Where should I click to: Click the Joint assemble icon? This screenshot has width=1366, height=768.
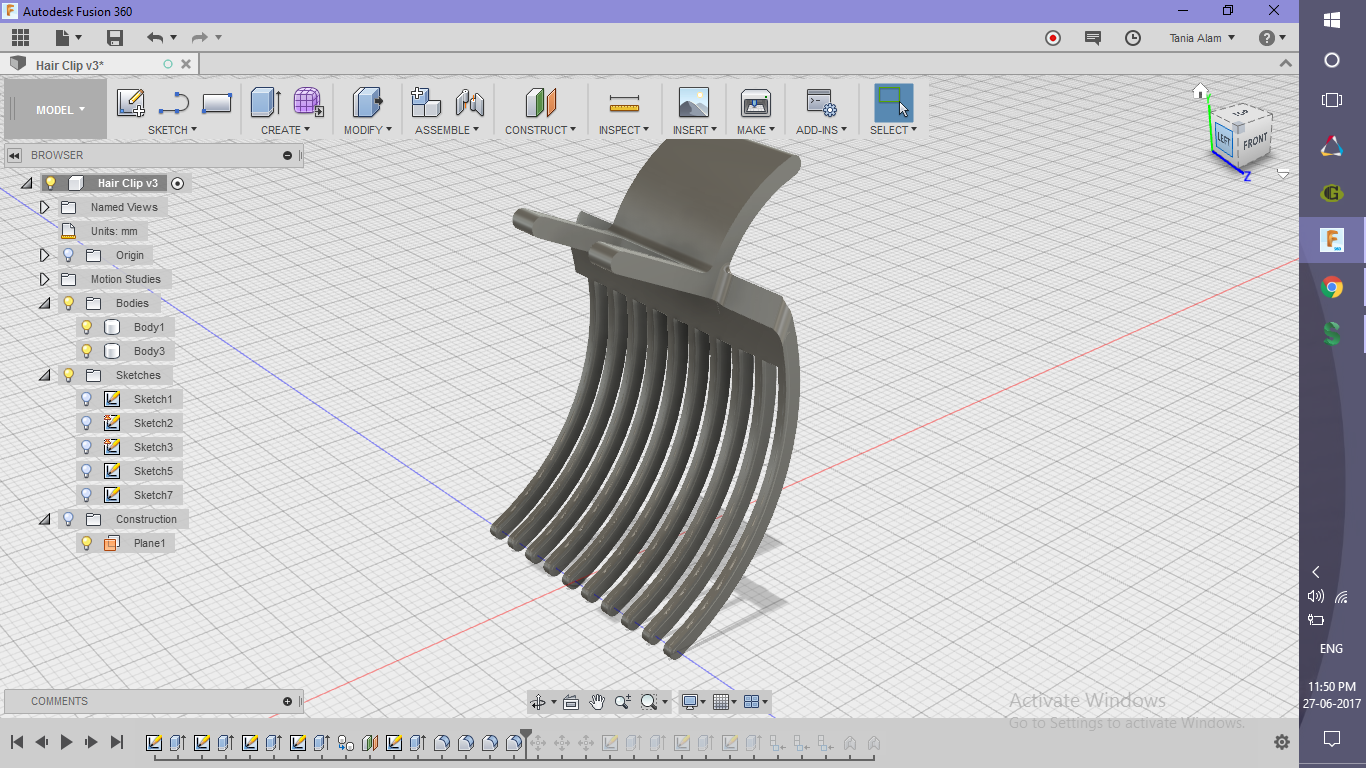click(469, 102)
